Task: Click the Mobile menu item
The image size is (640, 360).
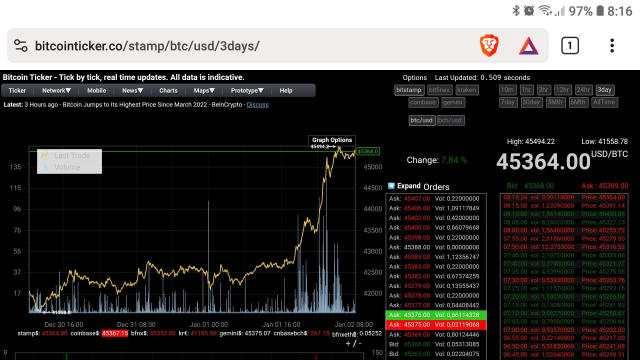Action: (x=96, y=91)
